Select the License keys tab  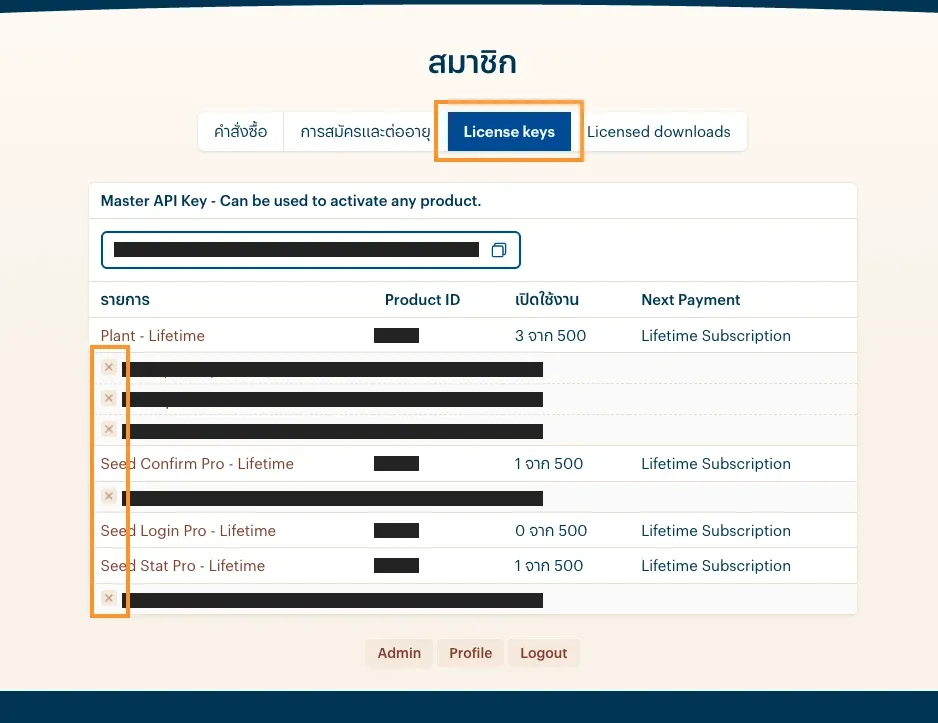pyautogui.click(x=509, y=132)
